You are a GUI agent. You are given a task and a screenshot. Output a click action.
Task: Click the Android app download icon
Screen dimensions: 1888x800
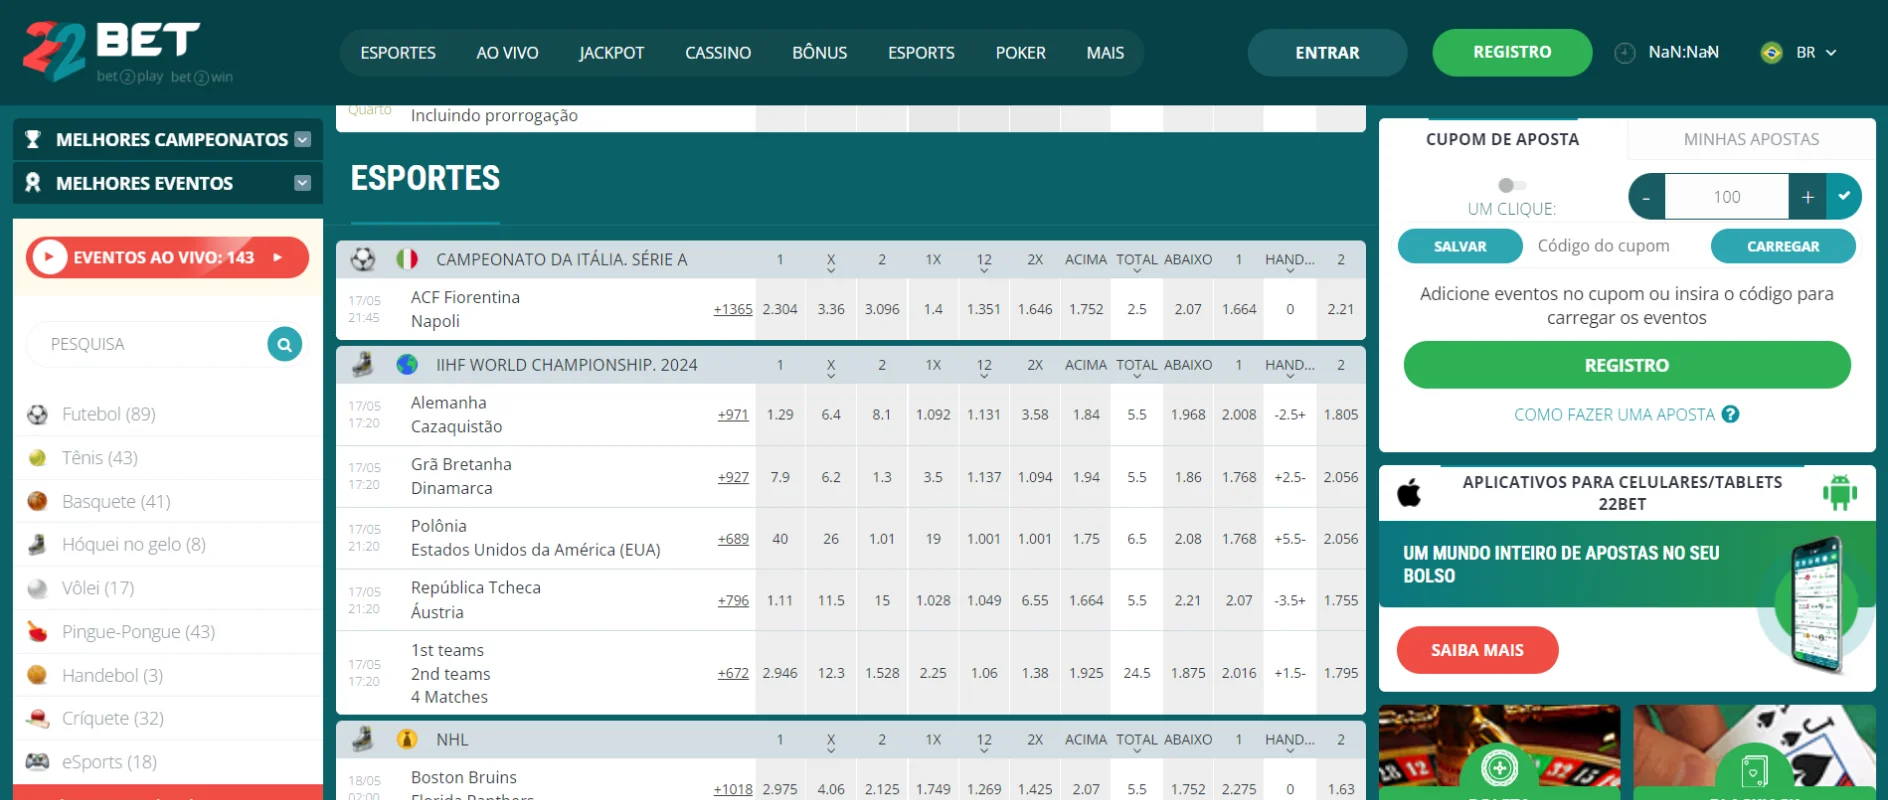coord(1840,492)
